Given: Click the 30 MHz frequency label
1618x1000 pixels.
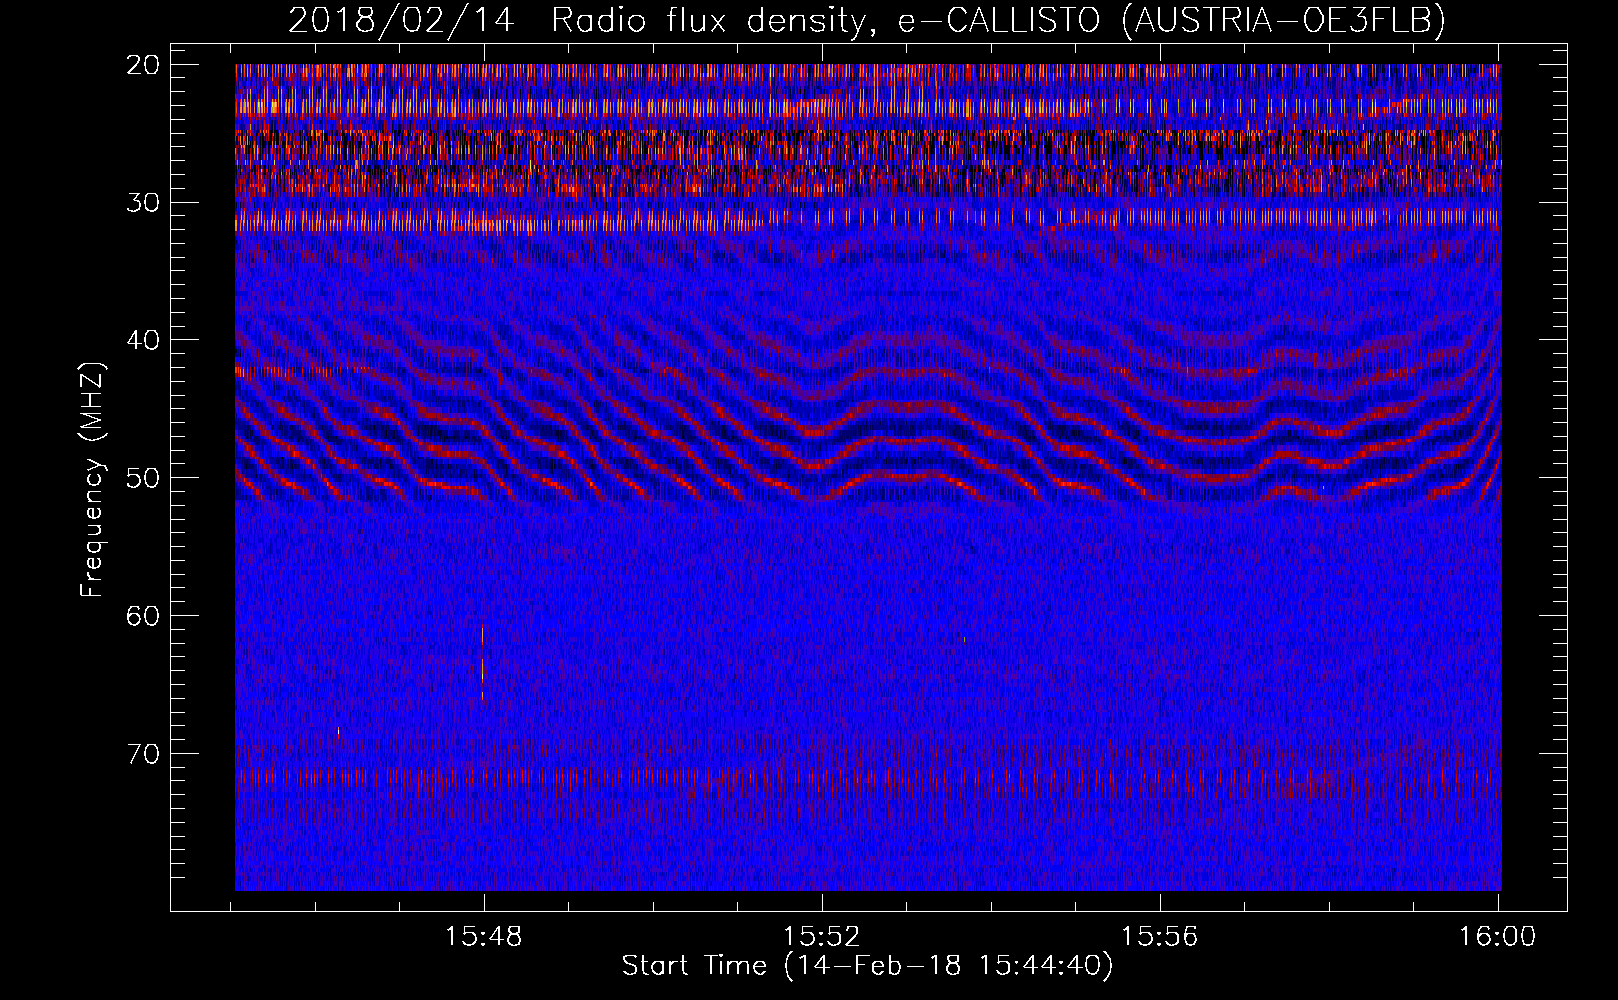Looking at the screenshot, I should point(144,202).
